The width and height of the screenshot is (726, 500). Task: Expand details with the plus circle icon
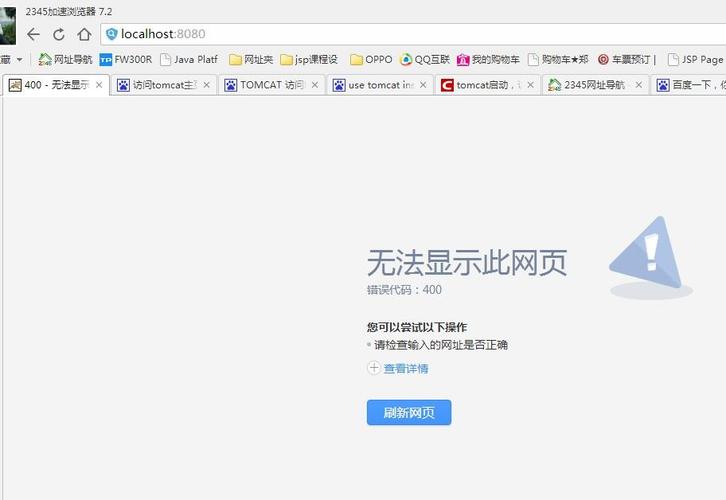pos(374,368)
